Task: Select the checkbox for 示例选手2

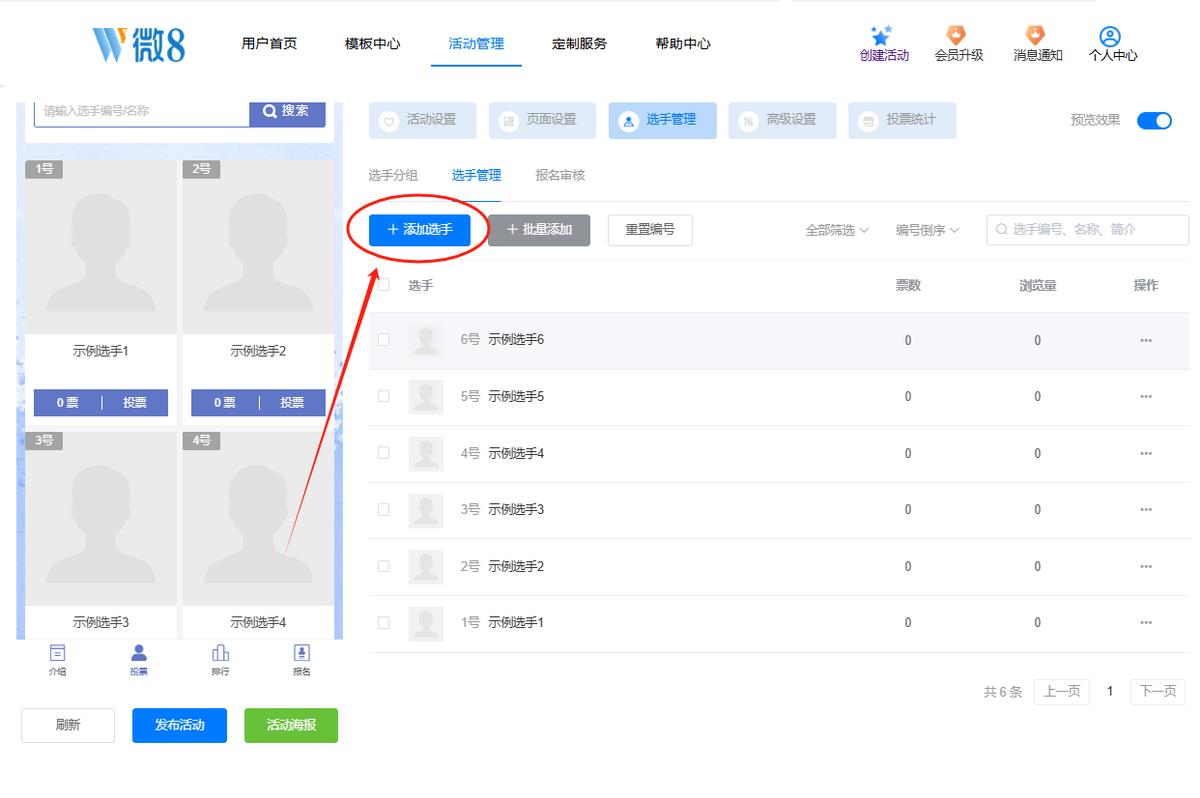Action: [383, 566]
